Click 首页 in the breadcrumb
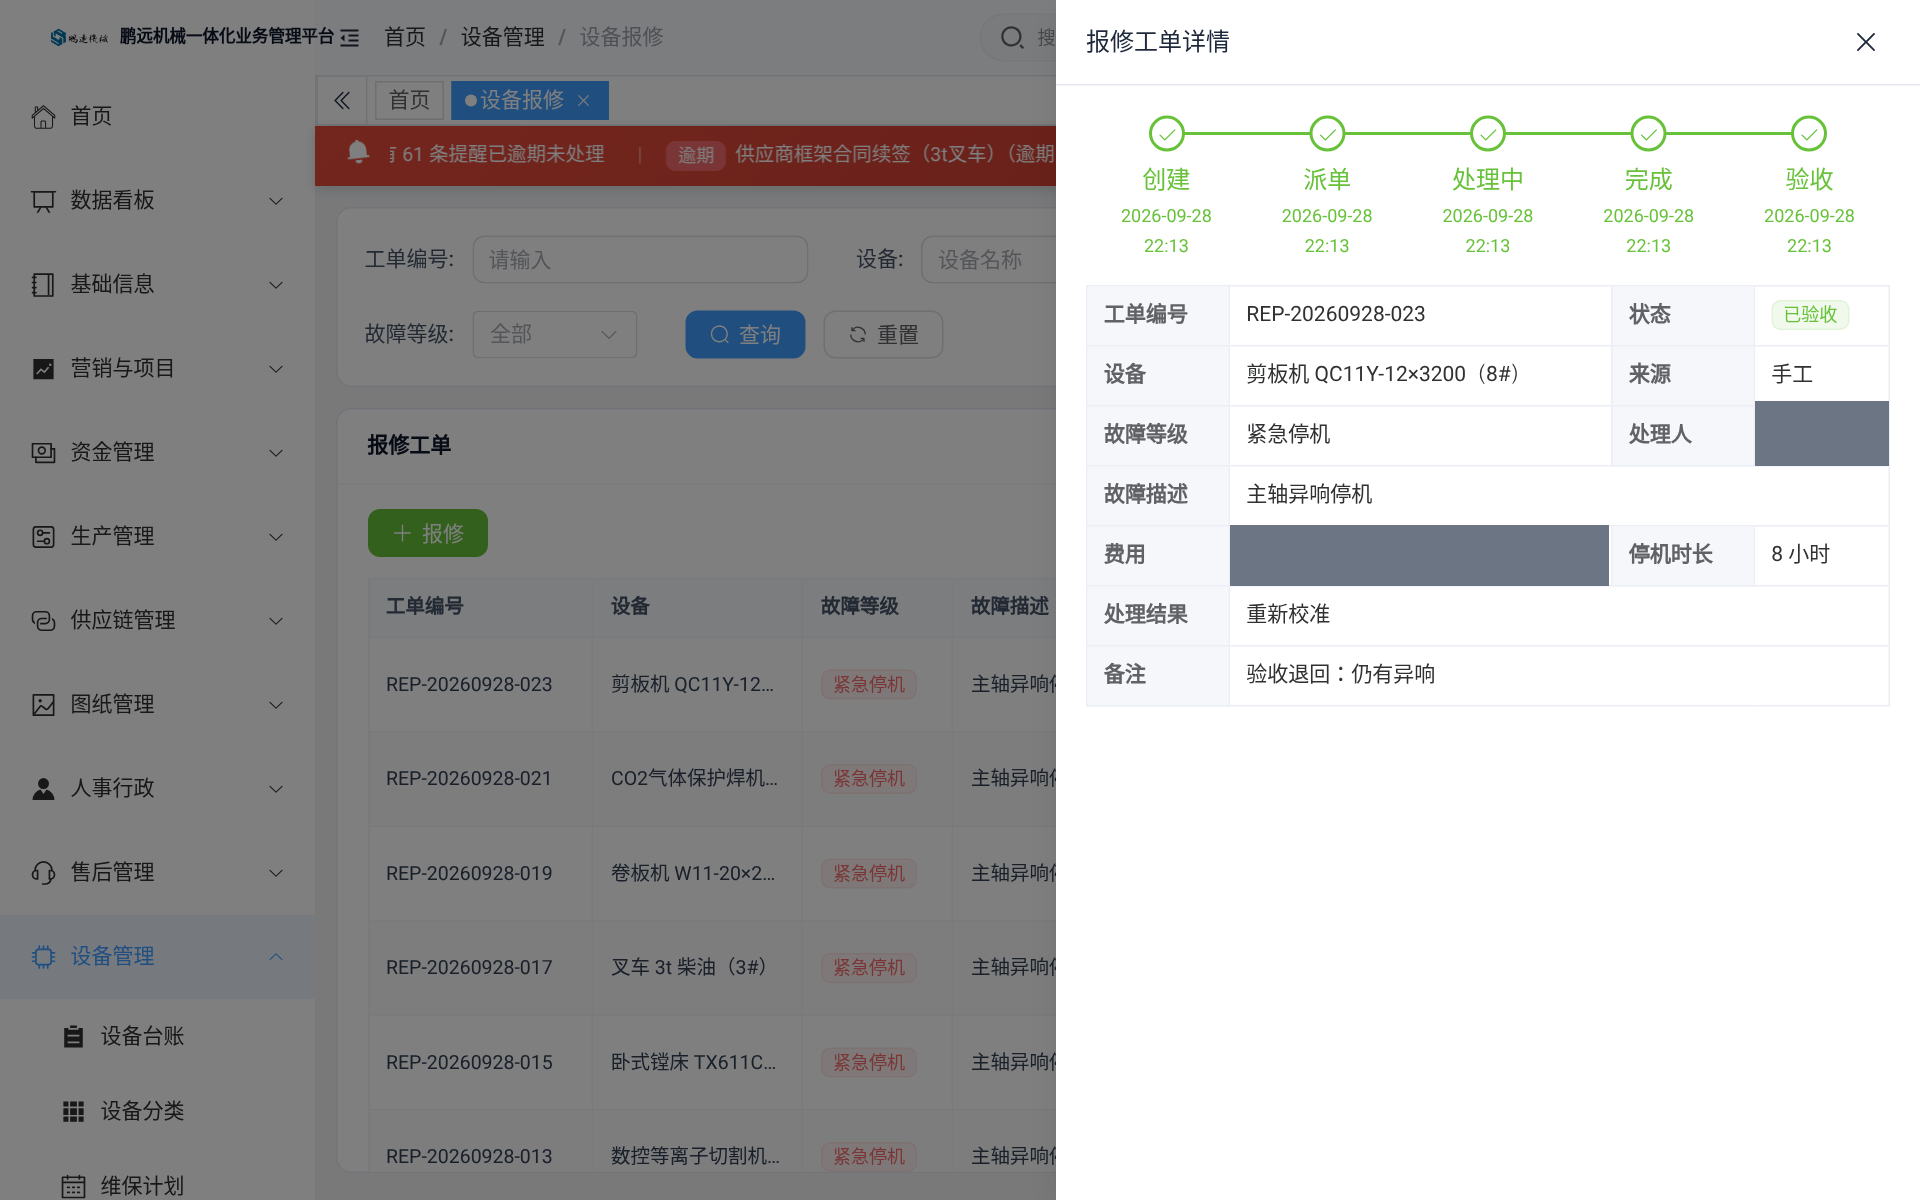1920x1200 pixels. coord(405,37)
